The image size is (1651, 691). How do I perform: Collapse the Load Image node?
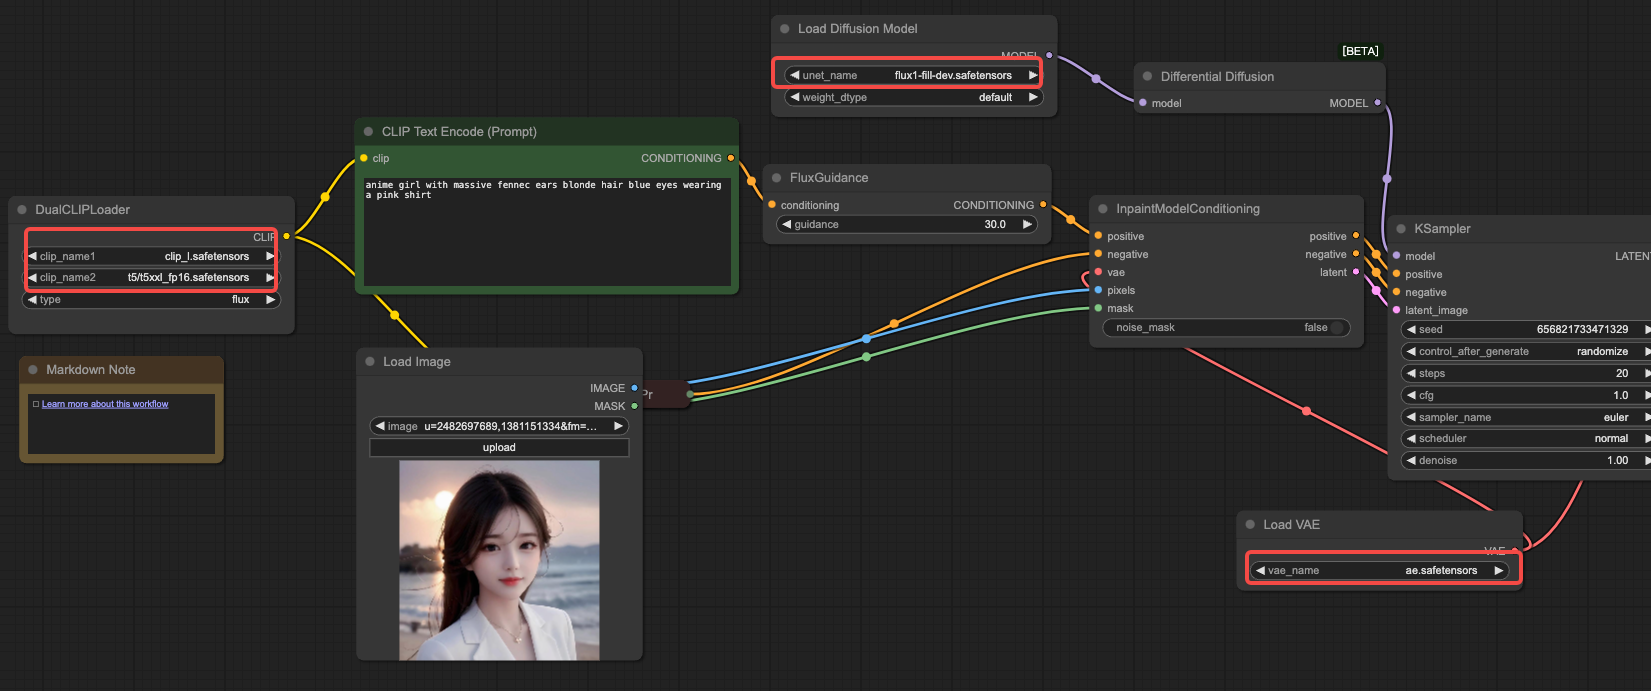pos(370,362)
